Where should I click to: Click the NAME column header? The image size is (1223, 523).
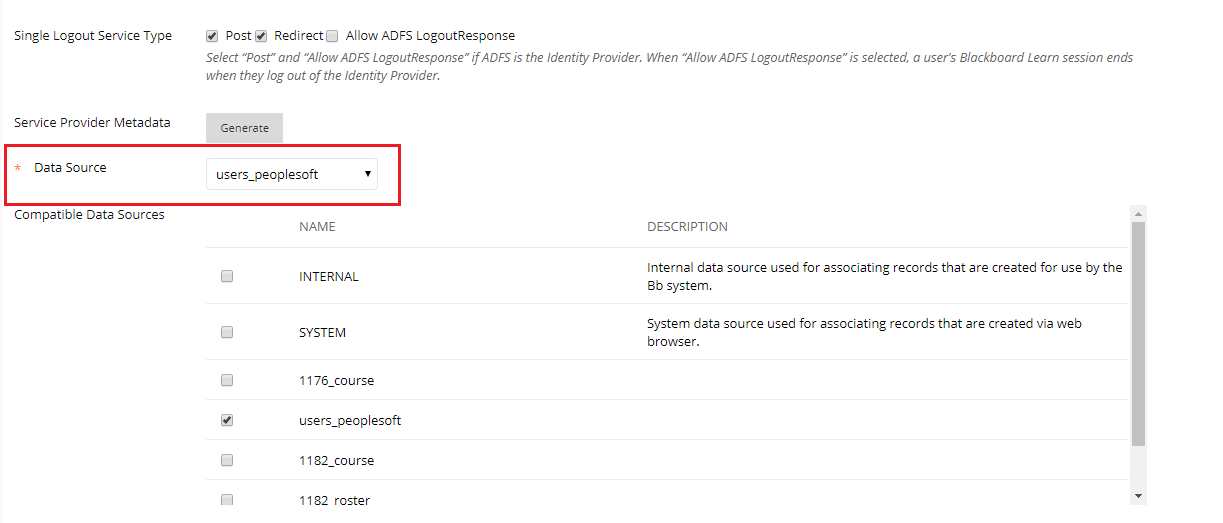tap(317, 227)
